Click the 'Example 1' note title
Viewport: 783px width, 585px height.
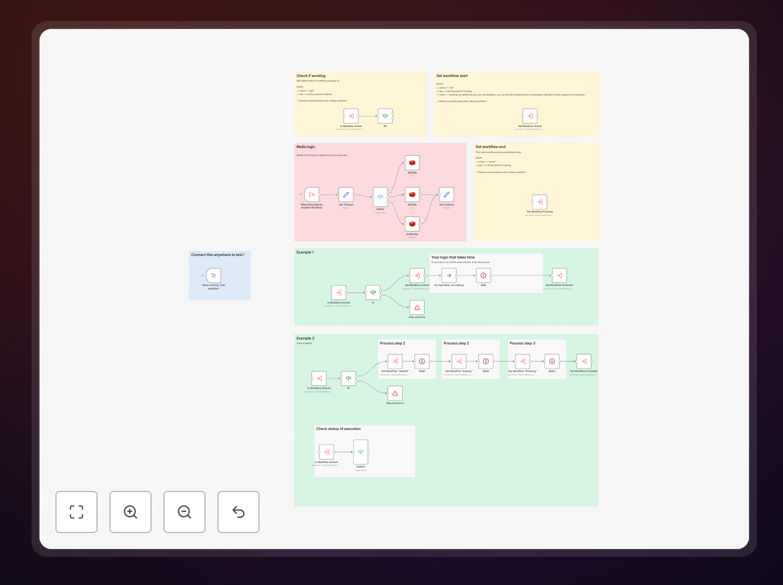tap(305, 252)
